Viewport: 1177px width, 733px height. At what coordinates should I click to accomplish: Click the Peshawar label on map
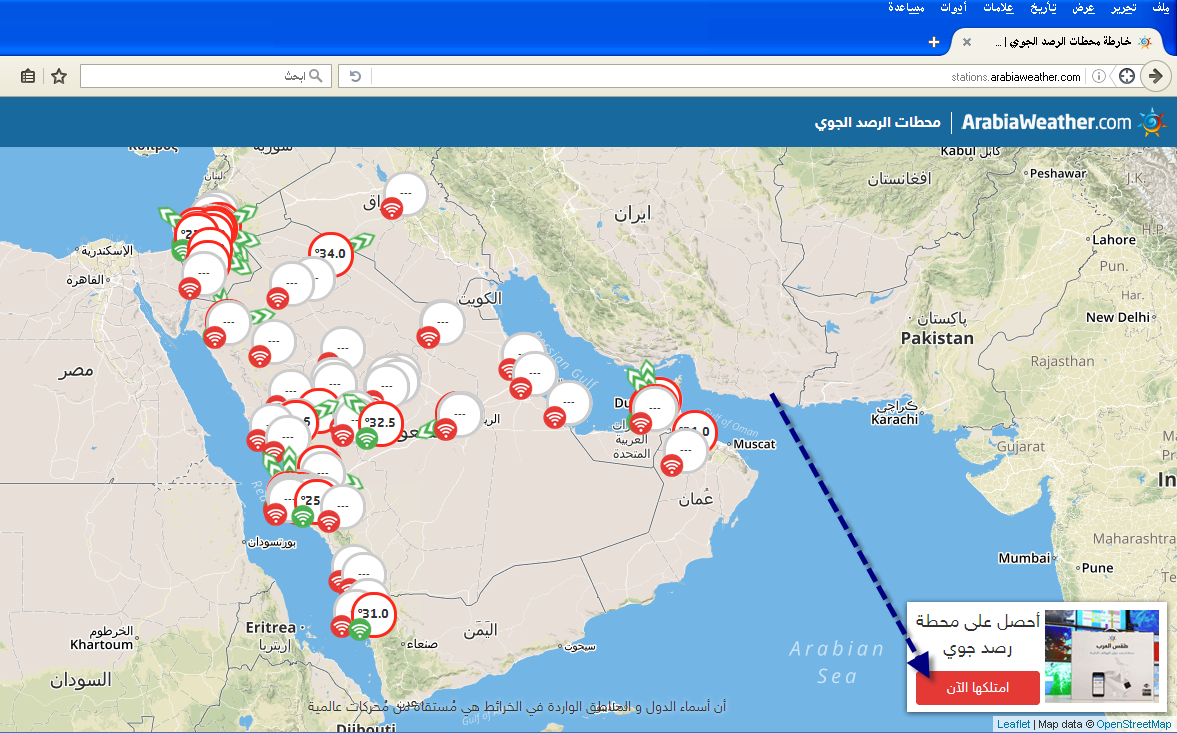1058,173
